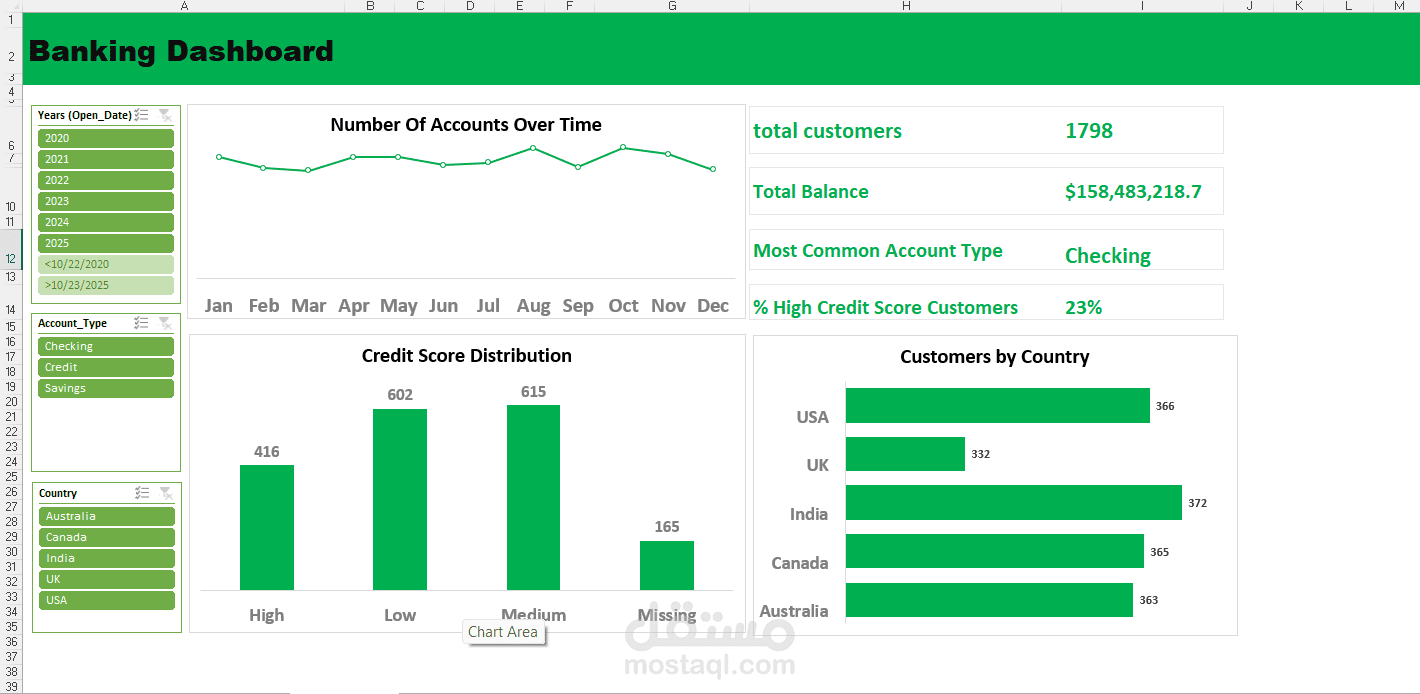Image resolution: width=1420 pixels, height=694 pixels.
Task: Click the Jan data point on line chart
Action: pyautogui.click(x=219, y=157)
